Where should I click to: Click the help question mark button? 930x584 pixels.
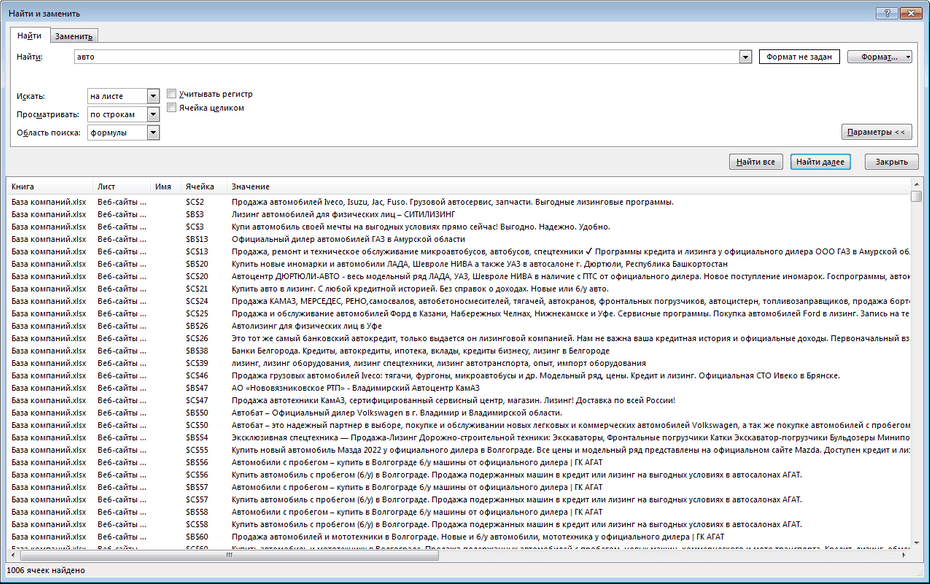click(x=887, y=13)
